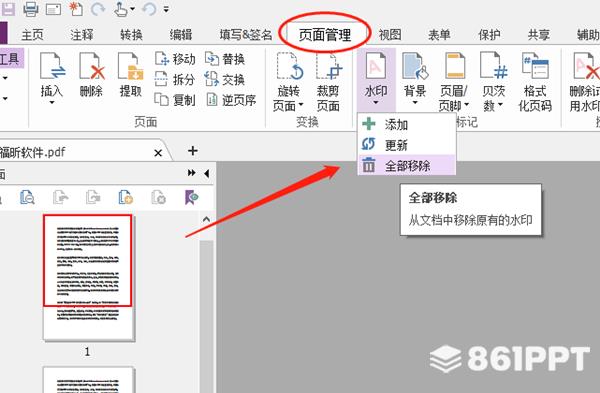Click the 删除 (delete page) icon

pos(92,66)
